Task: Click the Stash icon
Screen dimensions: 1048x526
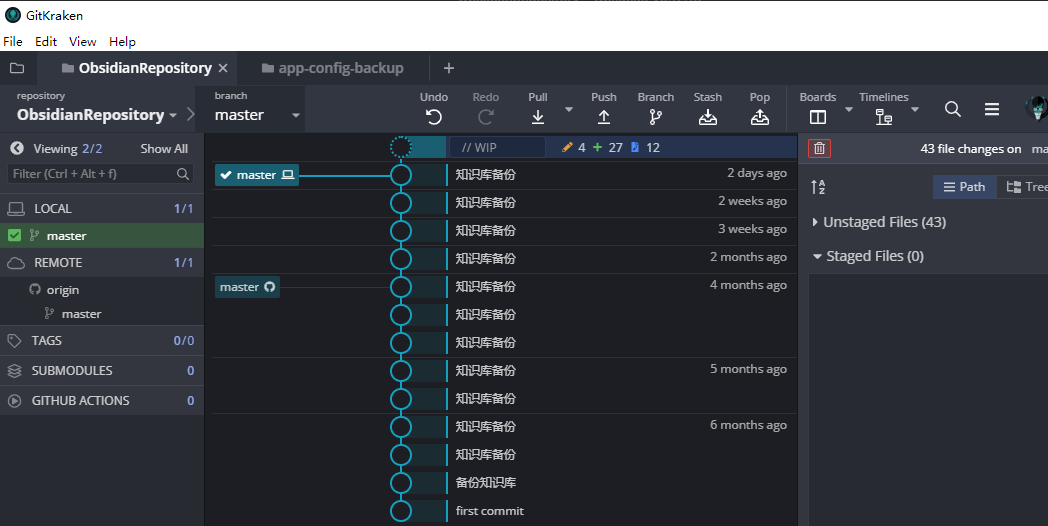Action: pyautogui.click(x=708, y=116)
